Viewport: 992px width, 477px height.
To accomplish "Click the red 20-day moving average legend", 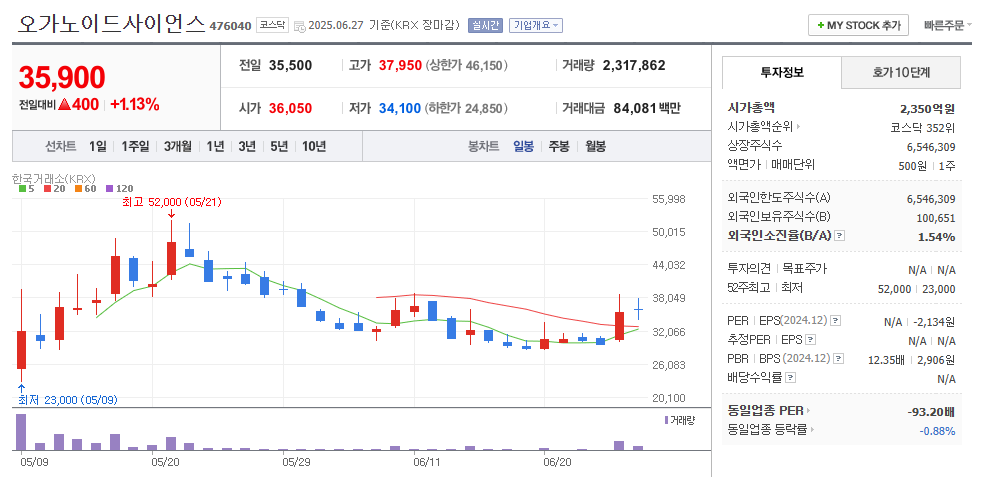I will 53,189.
